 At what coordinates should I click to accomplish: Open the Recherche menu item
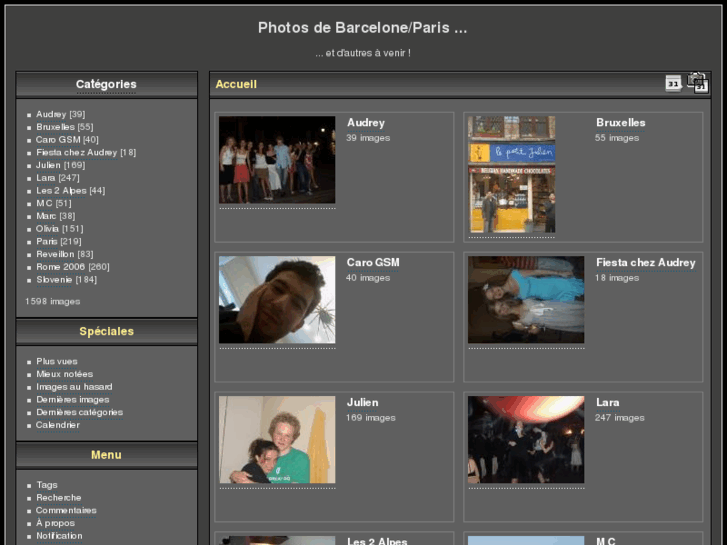(x=59, y=497)
